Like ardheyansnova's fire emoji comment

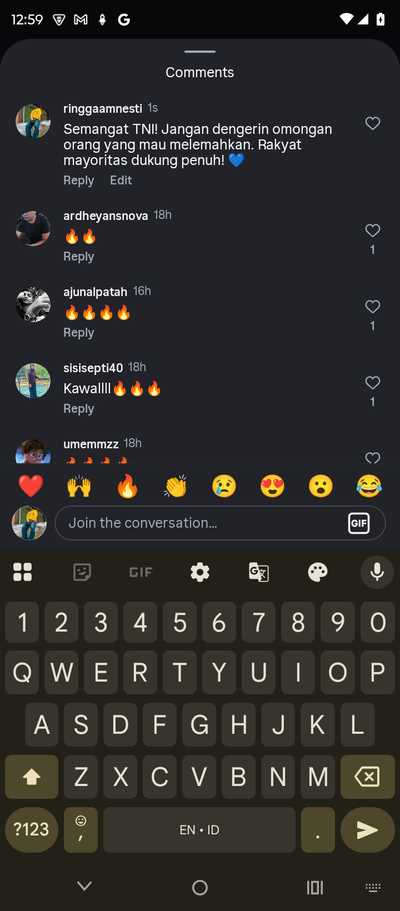coord(373,231)
